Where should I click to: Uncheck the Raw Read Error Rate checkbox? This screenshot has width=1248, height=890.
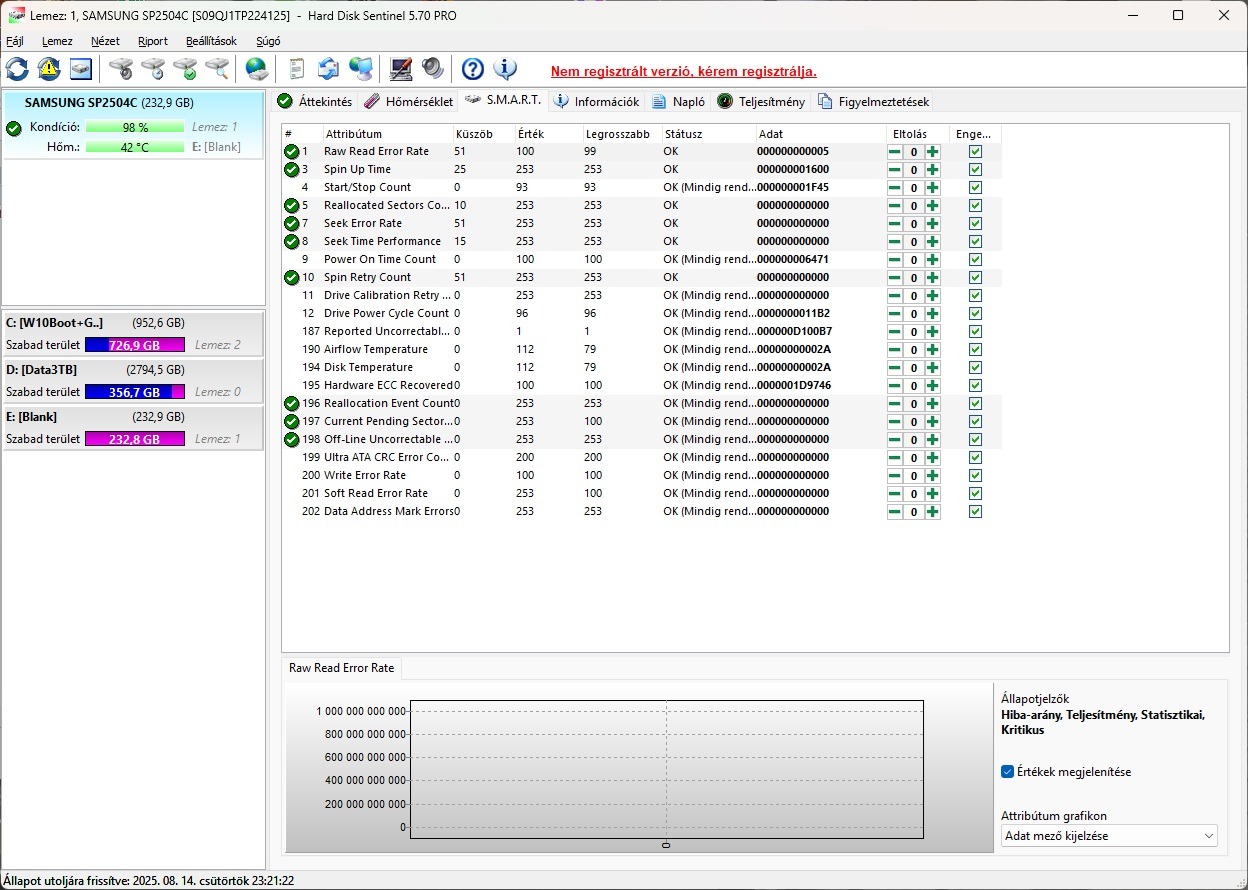pos(975,152)
